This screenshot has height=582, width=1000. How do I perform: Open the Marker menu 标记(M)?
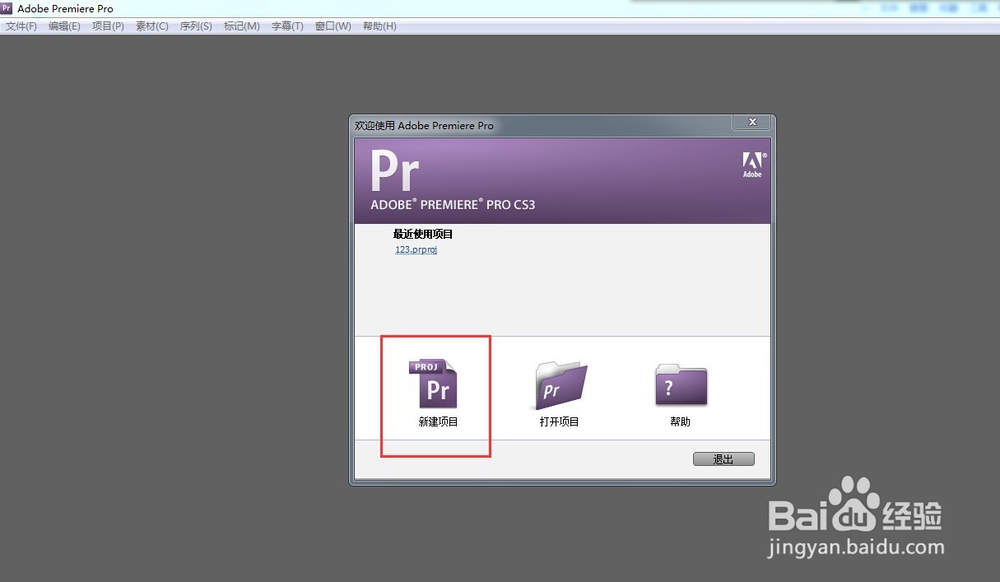(242, 26)
